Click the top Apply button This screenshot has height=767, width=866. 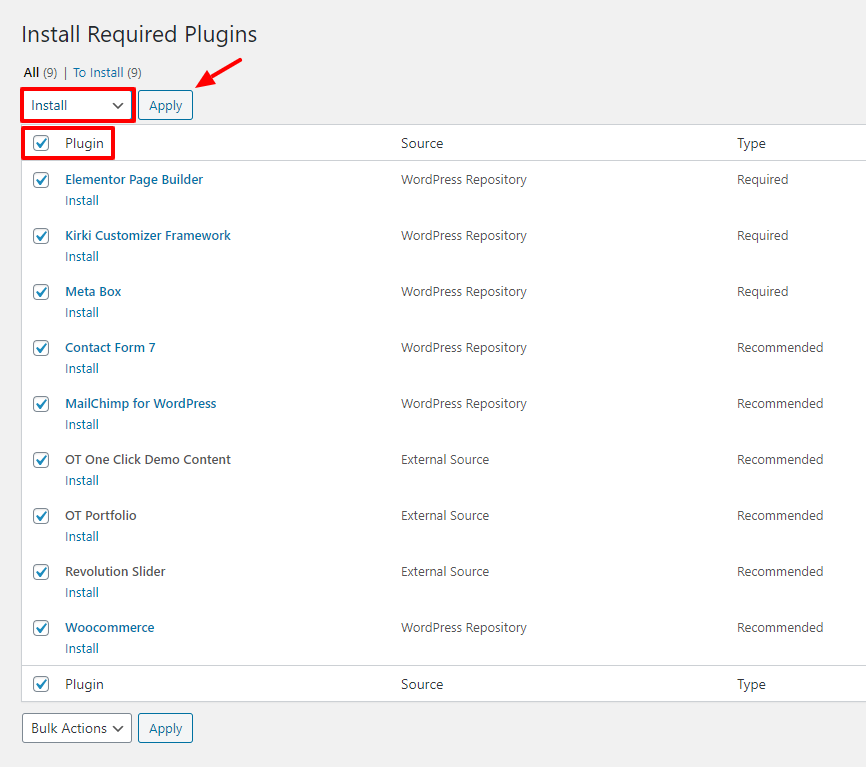[165, 105]
